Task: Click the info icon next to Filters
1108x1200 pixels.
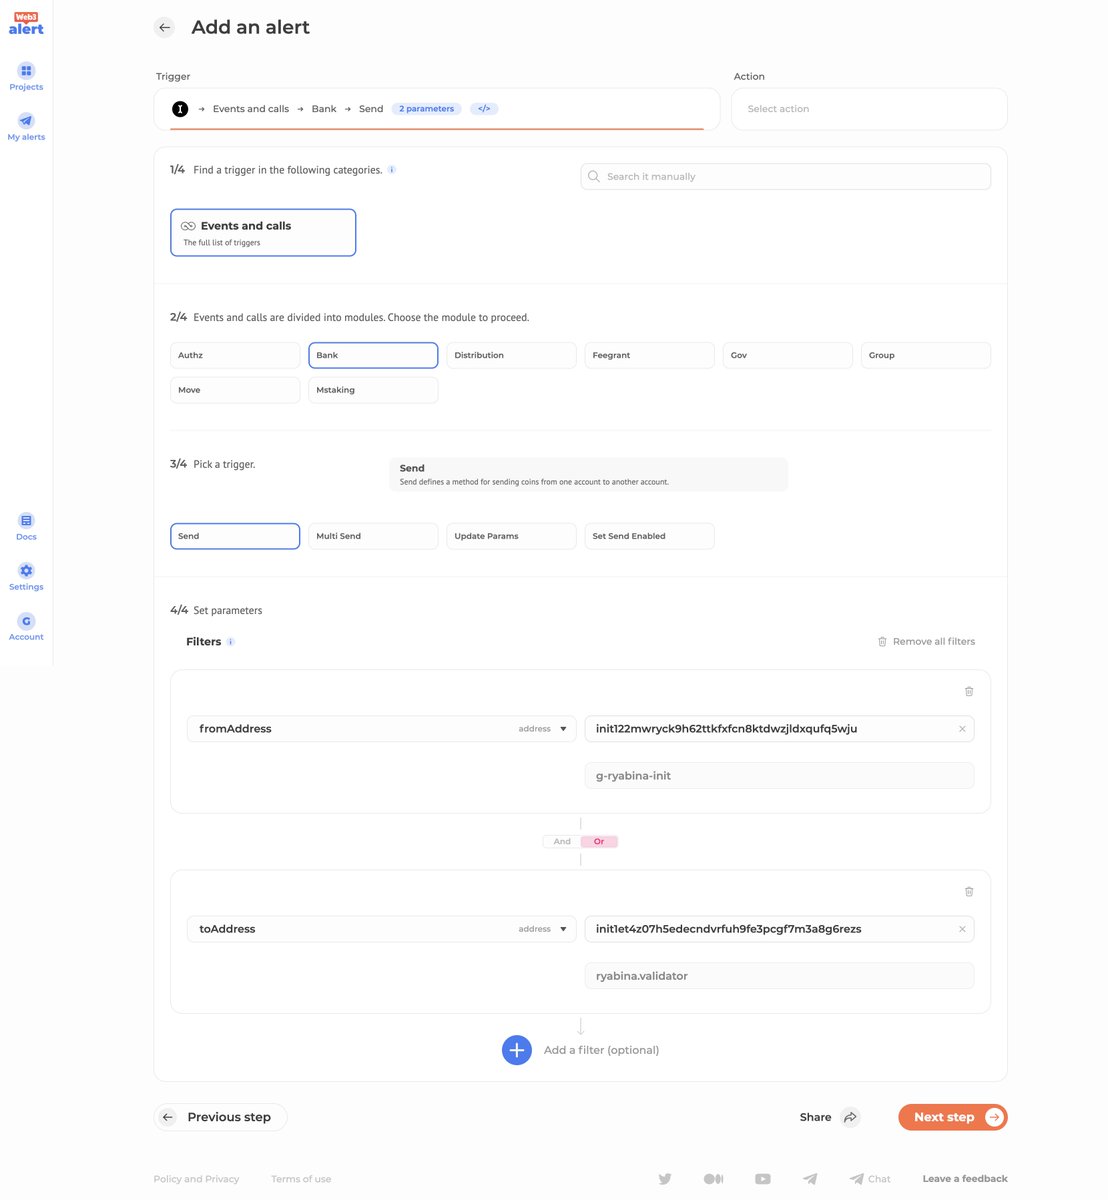Action: point(230,642)
